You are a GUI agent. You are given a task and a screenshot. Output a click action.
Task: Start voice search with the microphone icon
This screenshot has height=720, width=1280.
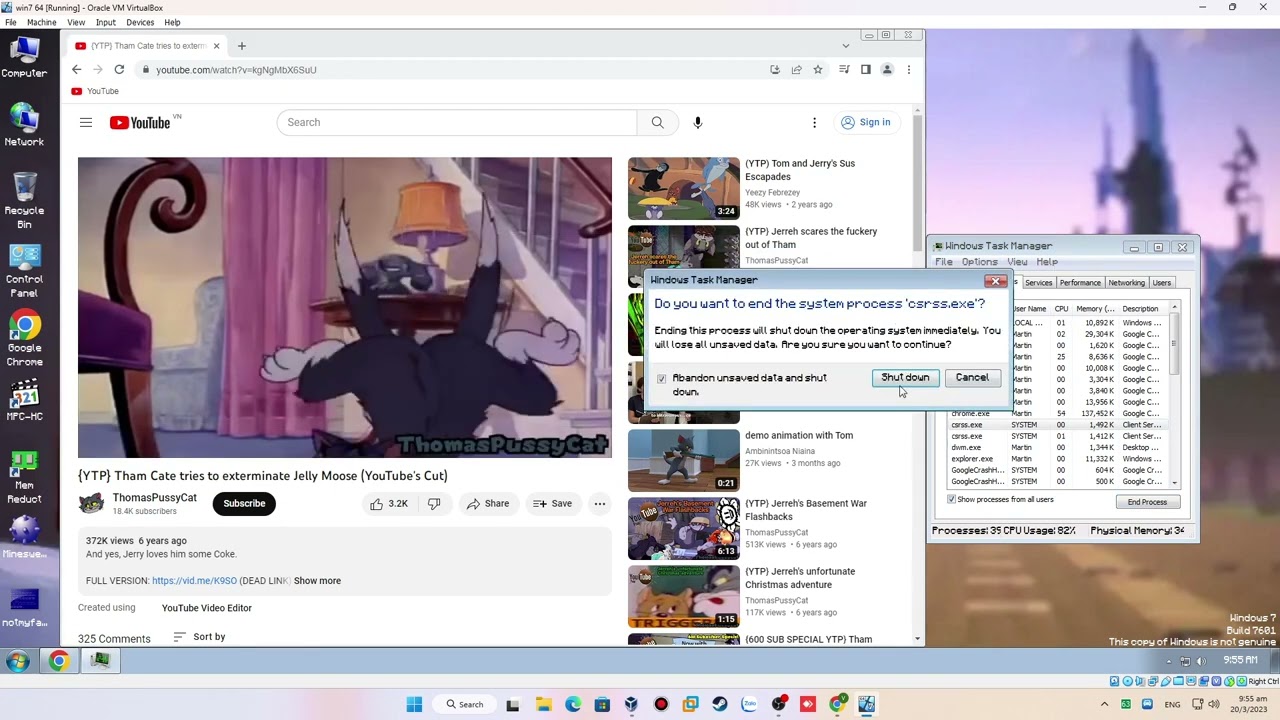click(x=698, y=122)
